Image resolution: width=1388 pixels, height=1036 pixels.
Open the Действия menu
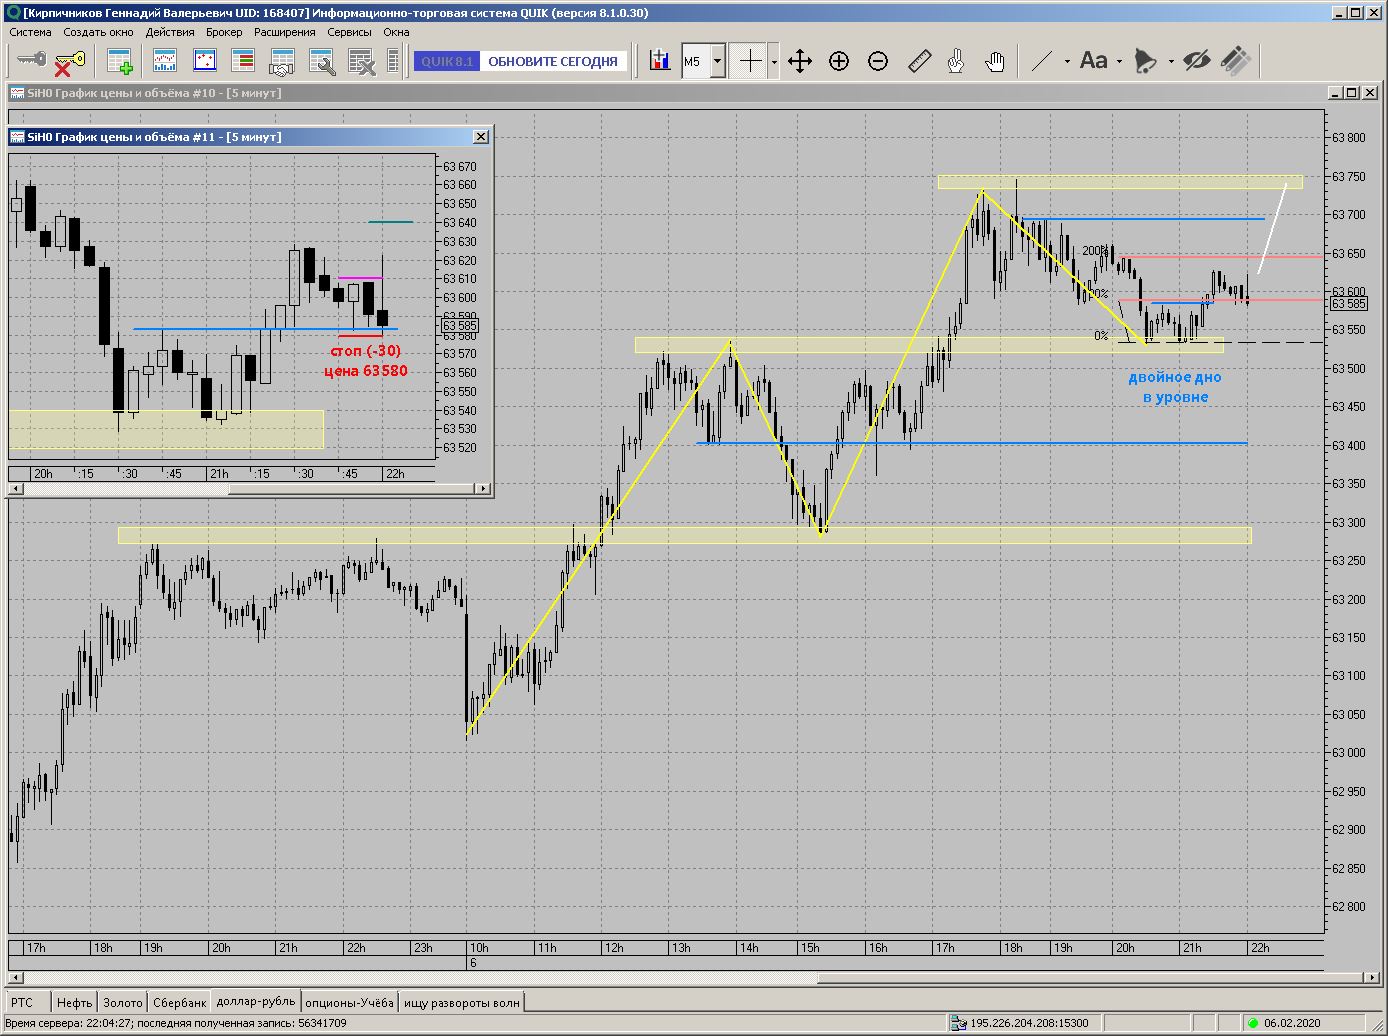pyautogui.click(x=170, y=32)
